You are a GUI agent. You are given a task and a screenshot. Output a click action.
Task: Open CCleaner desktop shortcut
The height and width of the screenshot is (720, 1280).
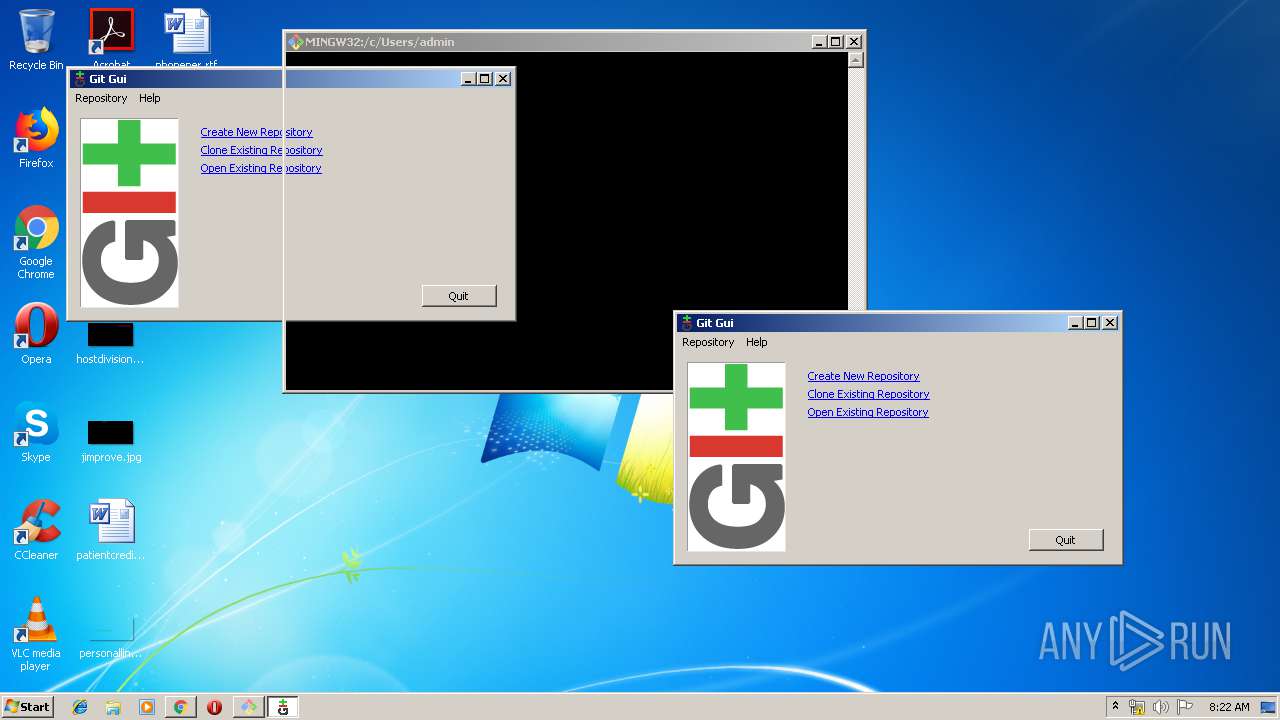pyautogui.click(x=36, y=530)
